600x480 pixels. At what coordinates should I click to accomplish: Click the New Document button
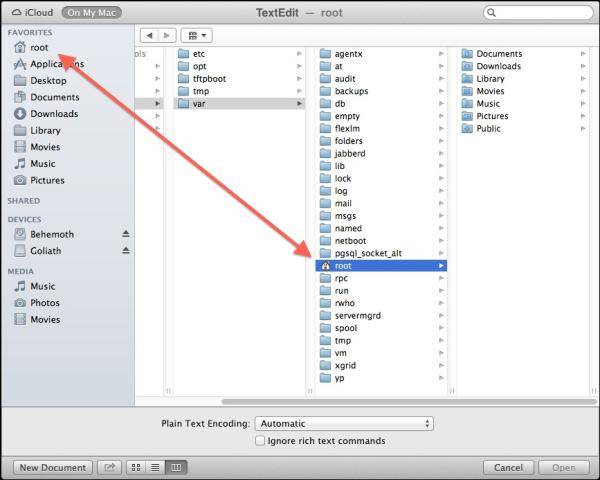tap(53, 467)
